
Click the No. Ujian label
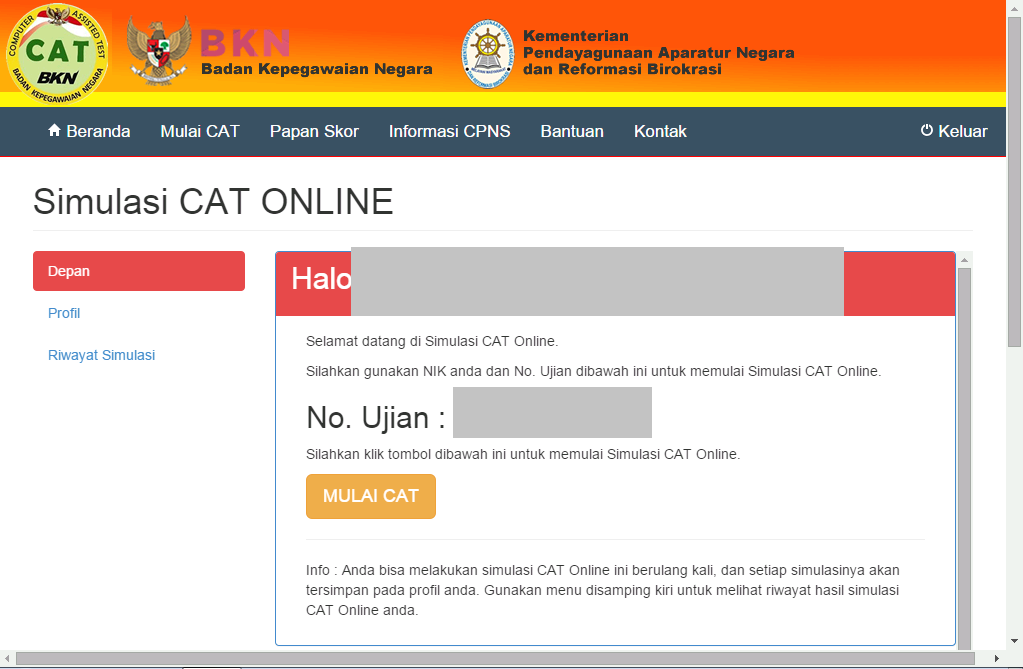(376, 418)
